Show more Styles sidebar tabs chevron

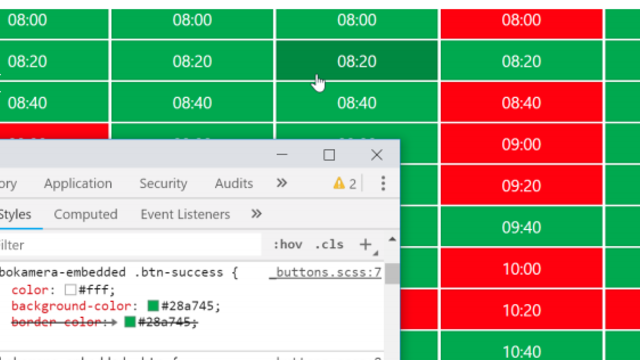click(x=256, y=214)
